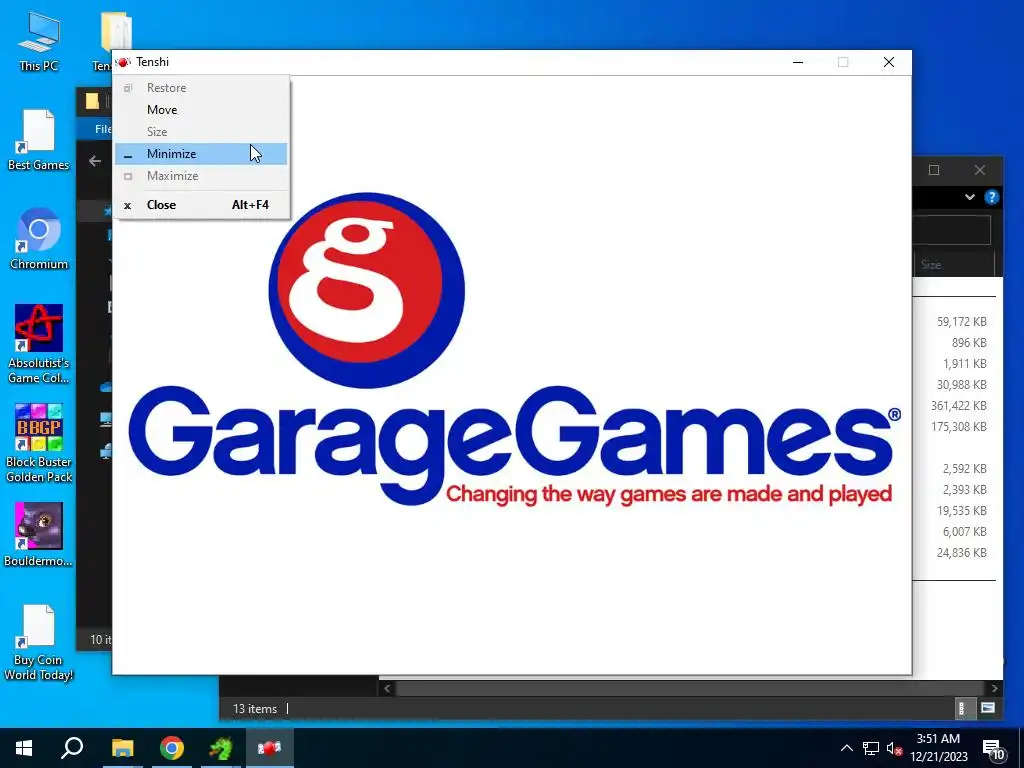Click the muted volume tray icon
1024x768 pixels.
point(894,748)
